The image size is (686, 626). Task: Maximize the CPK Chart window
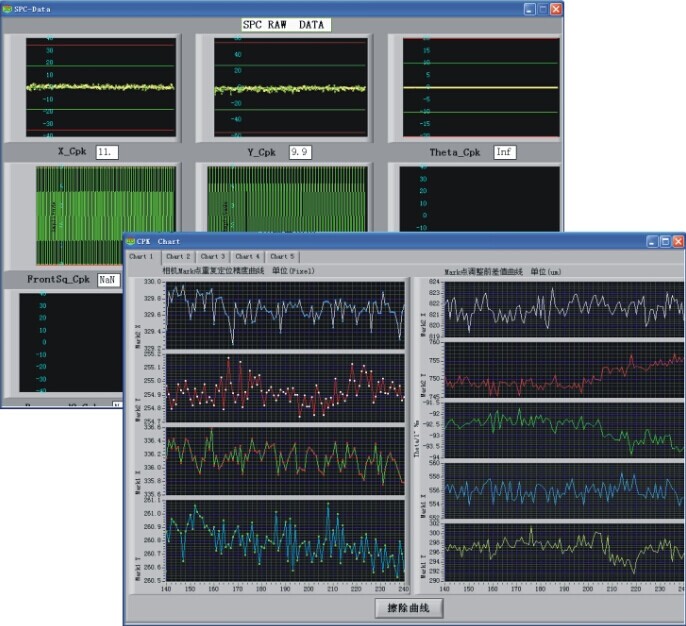(x=664, y=242)
